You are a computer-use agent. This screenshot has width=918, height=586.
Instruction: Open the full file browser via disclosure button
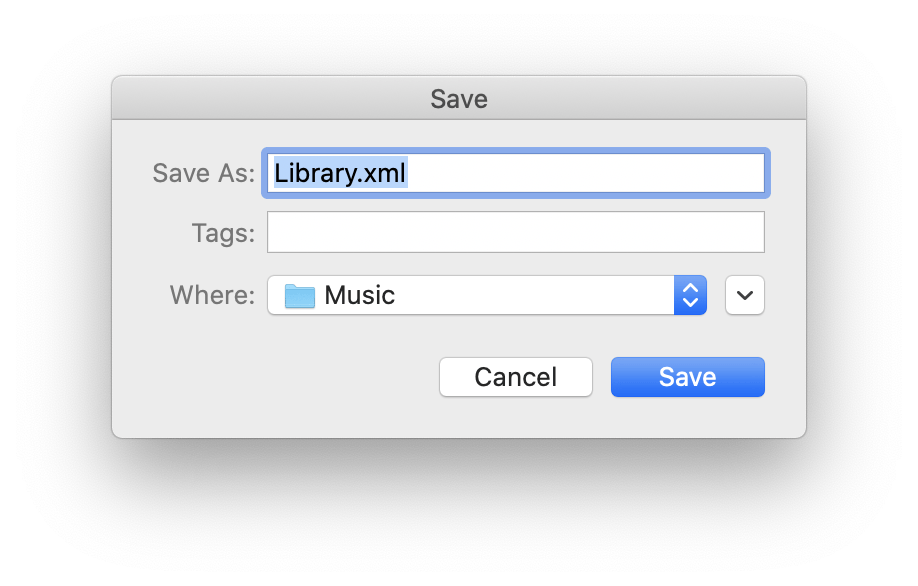click(x=744, y=295)
